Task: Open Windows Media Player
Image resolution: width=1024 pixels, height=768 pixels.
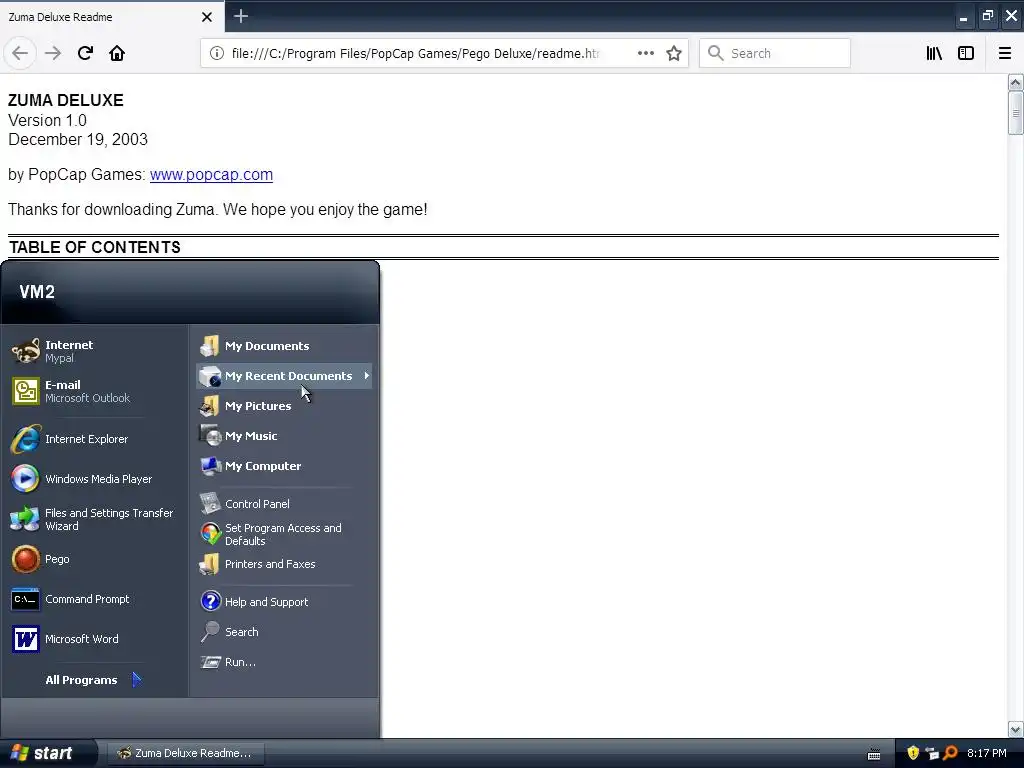Action: click(x=95, y=479)
